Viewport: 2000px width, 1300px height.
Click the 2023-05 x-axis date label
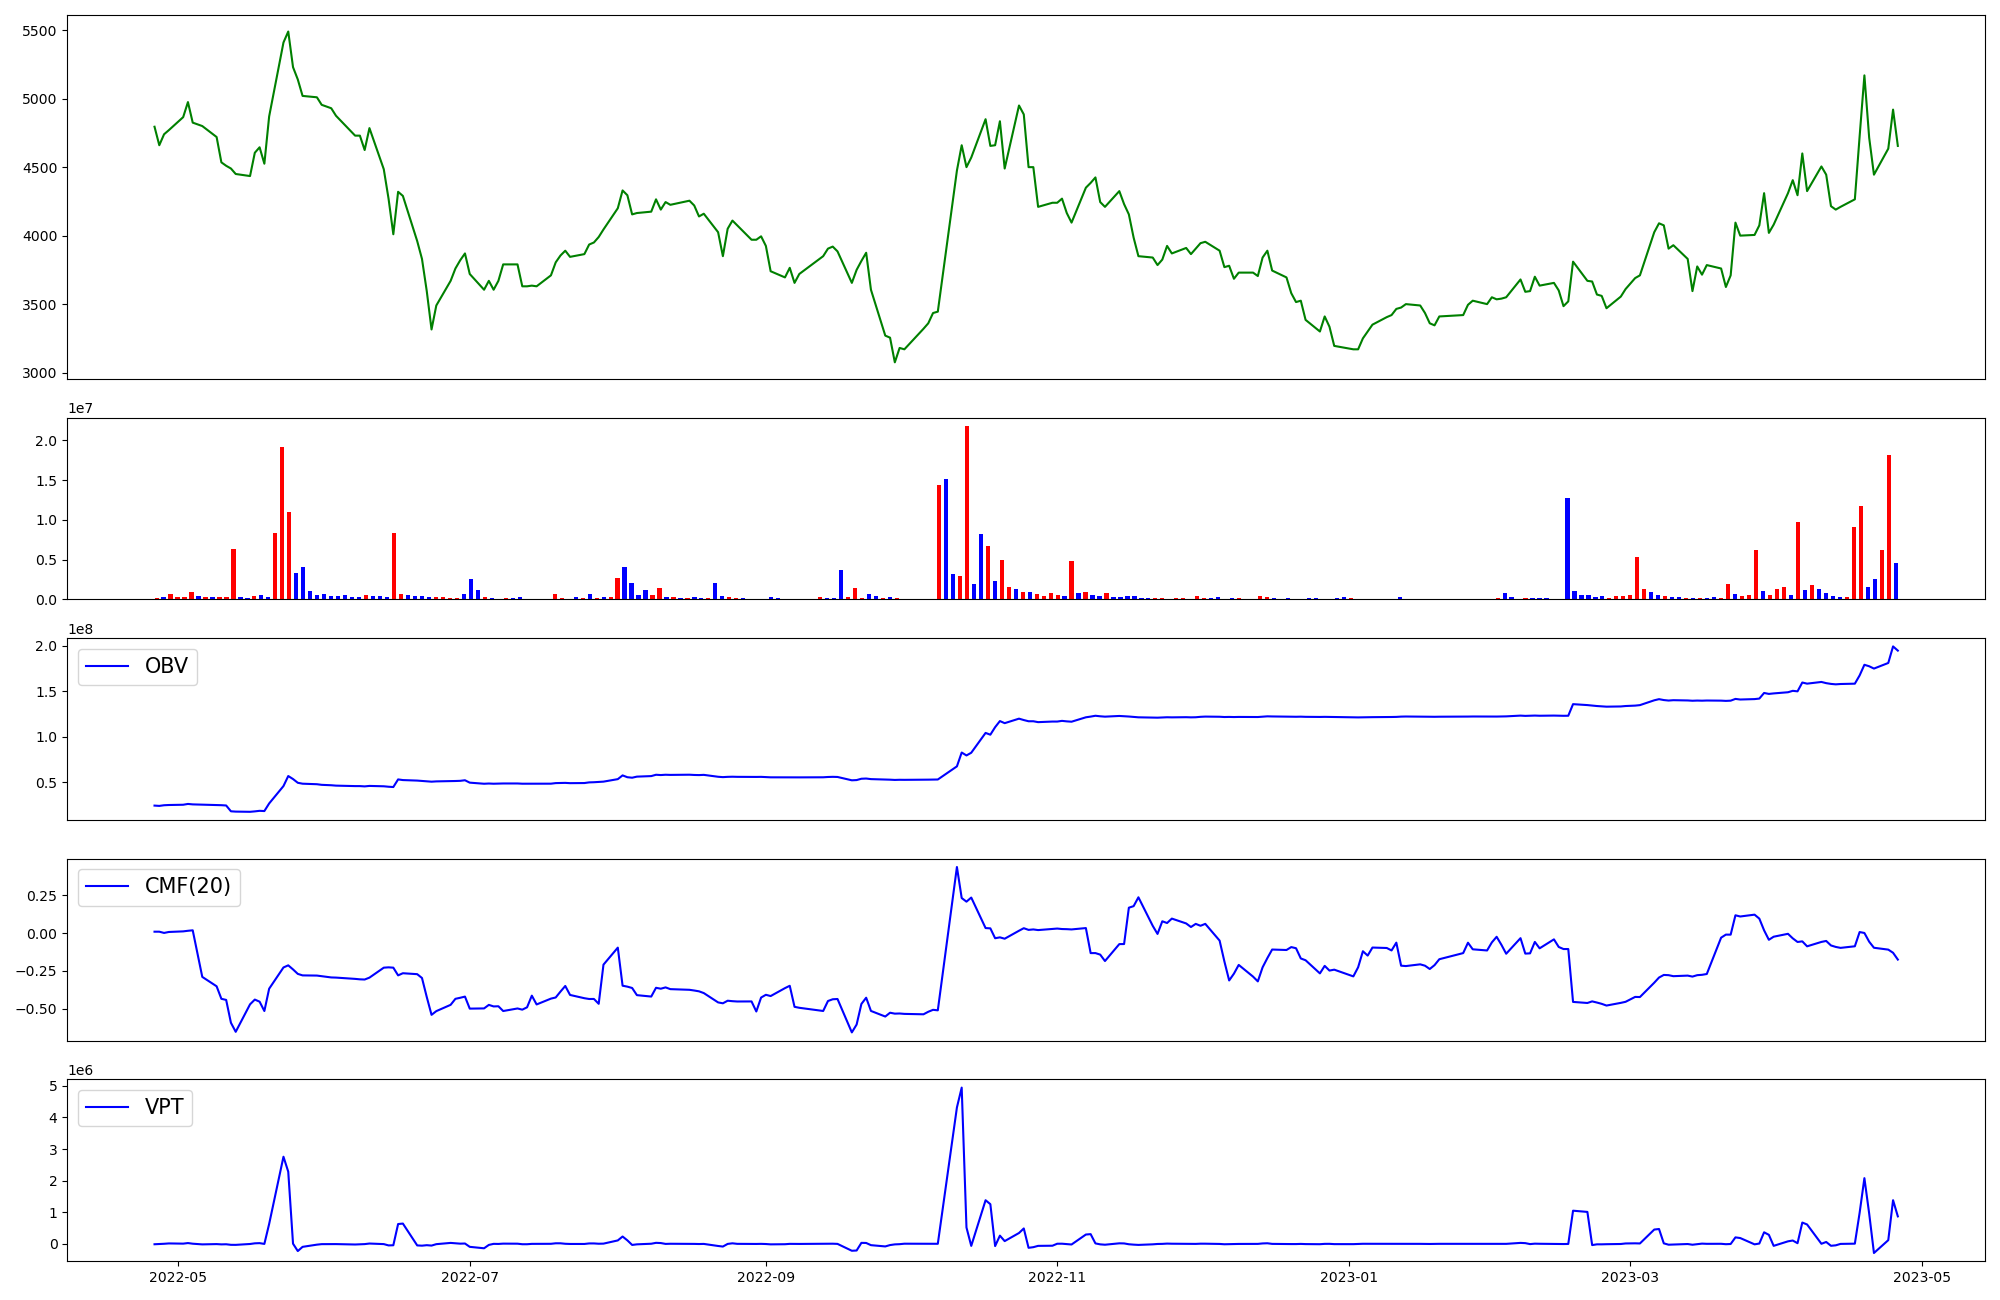point(1922,1277)
